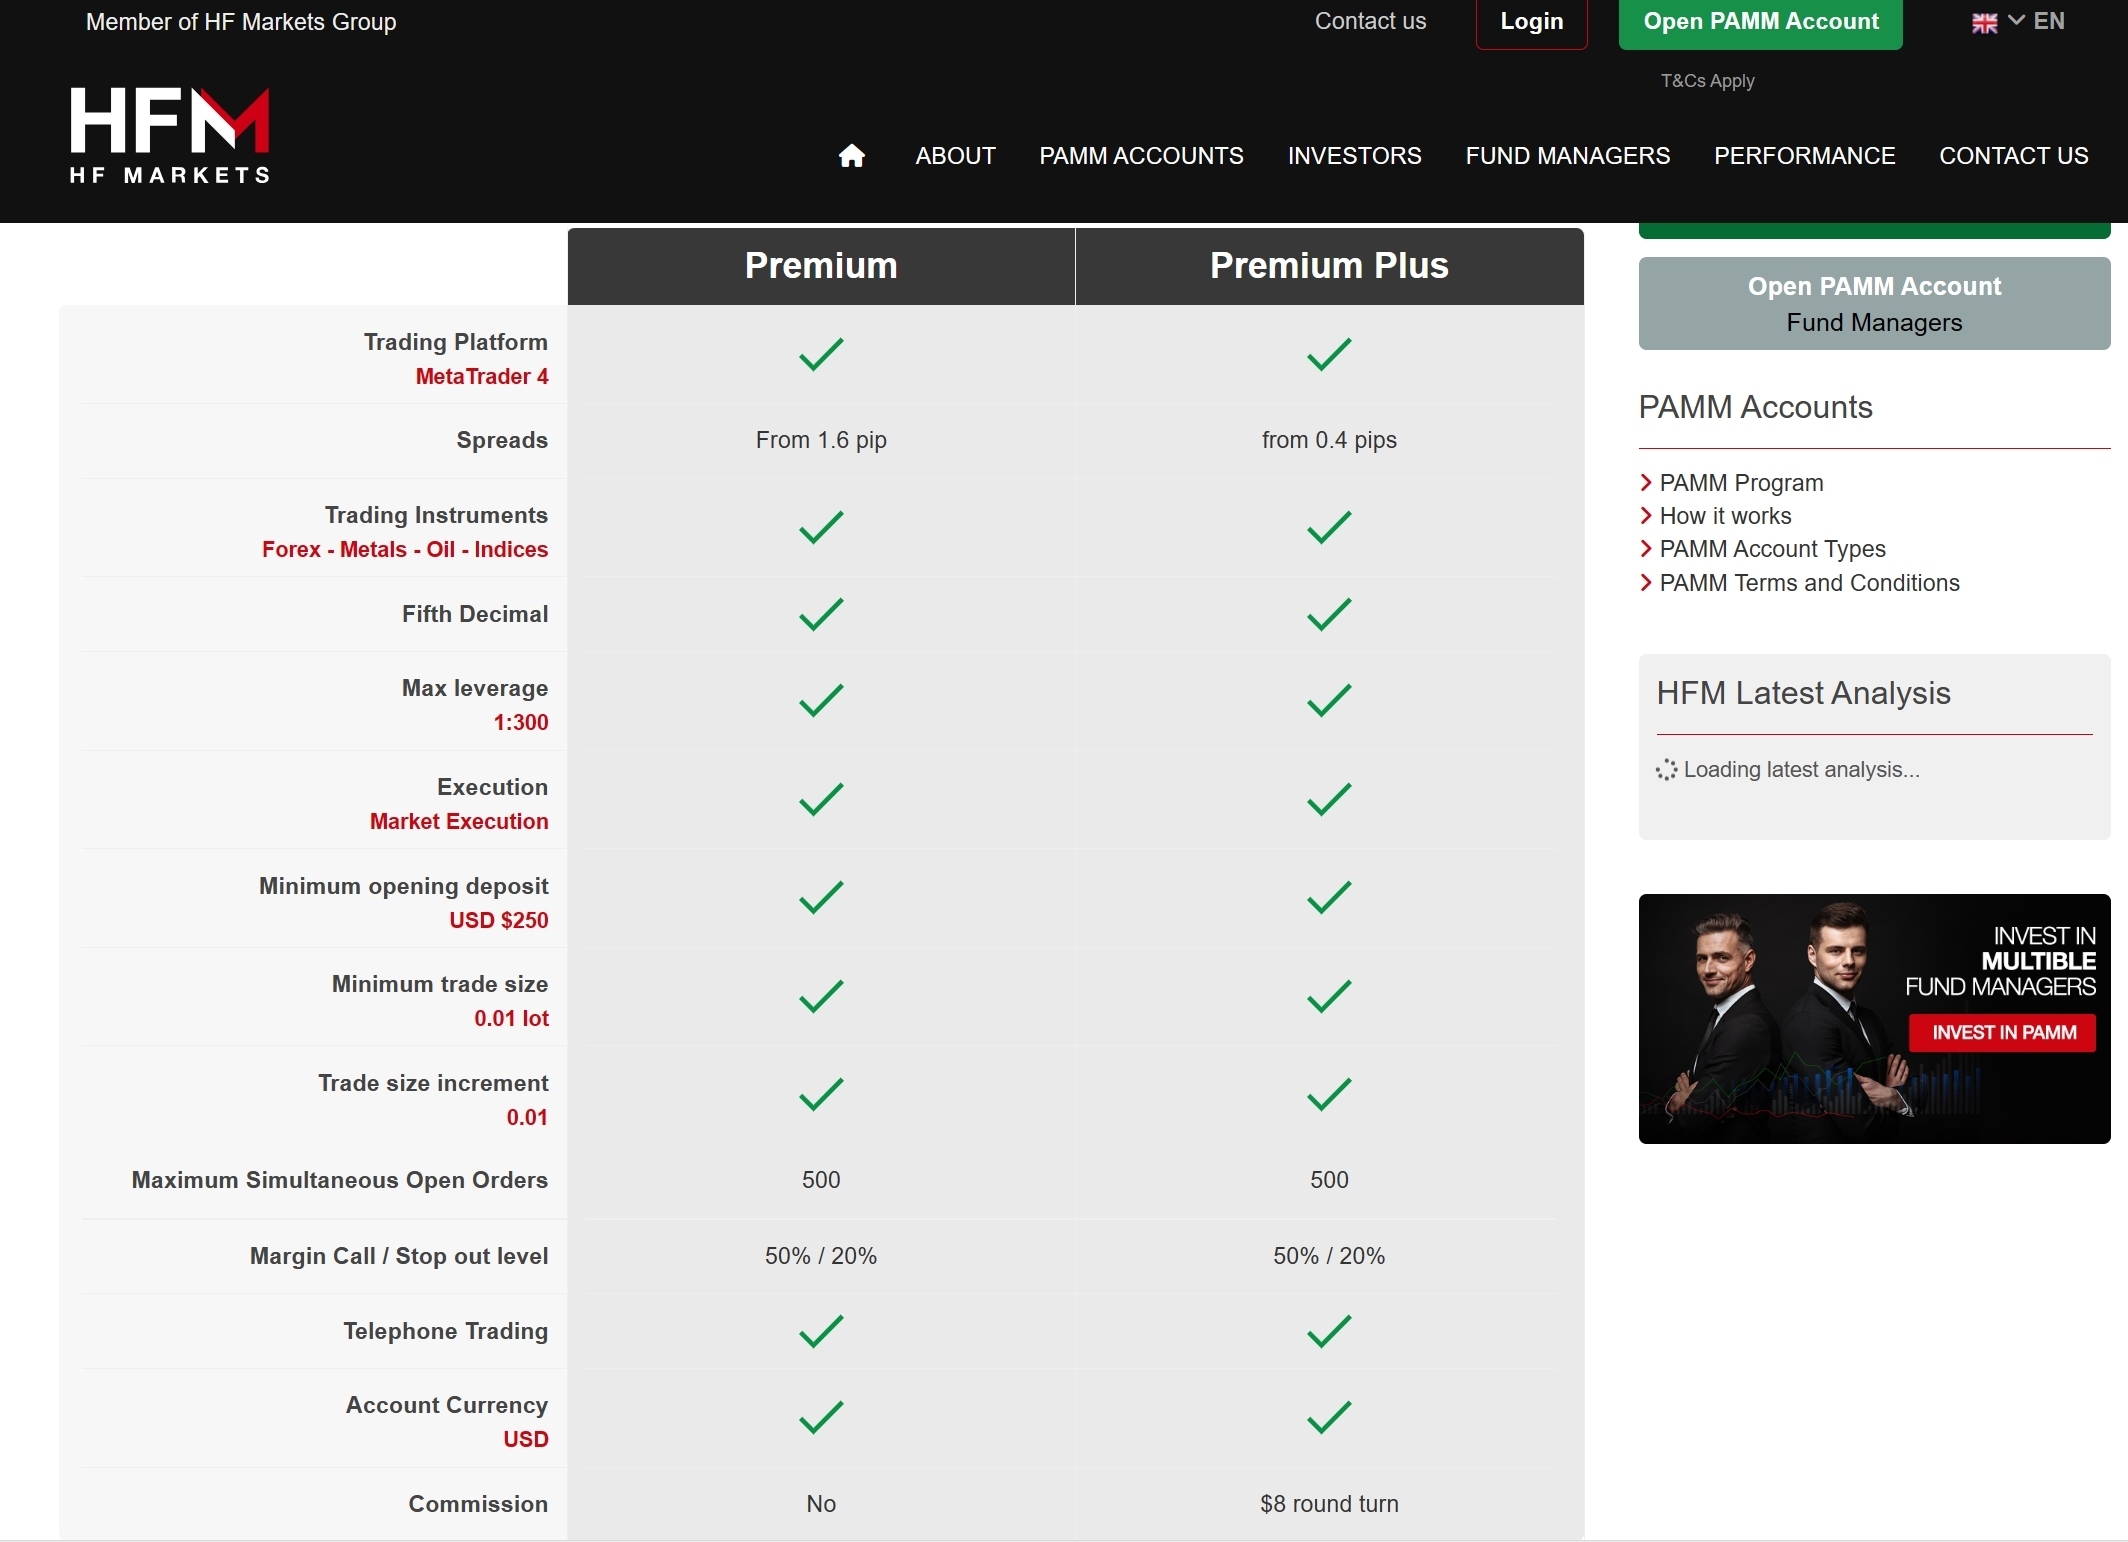
Task: Click the Premium checkmark for Trading Platform
Action: click(x=821, y=354)
